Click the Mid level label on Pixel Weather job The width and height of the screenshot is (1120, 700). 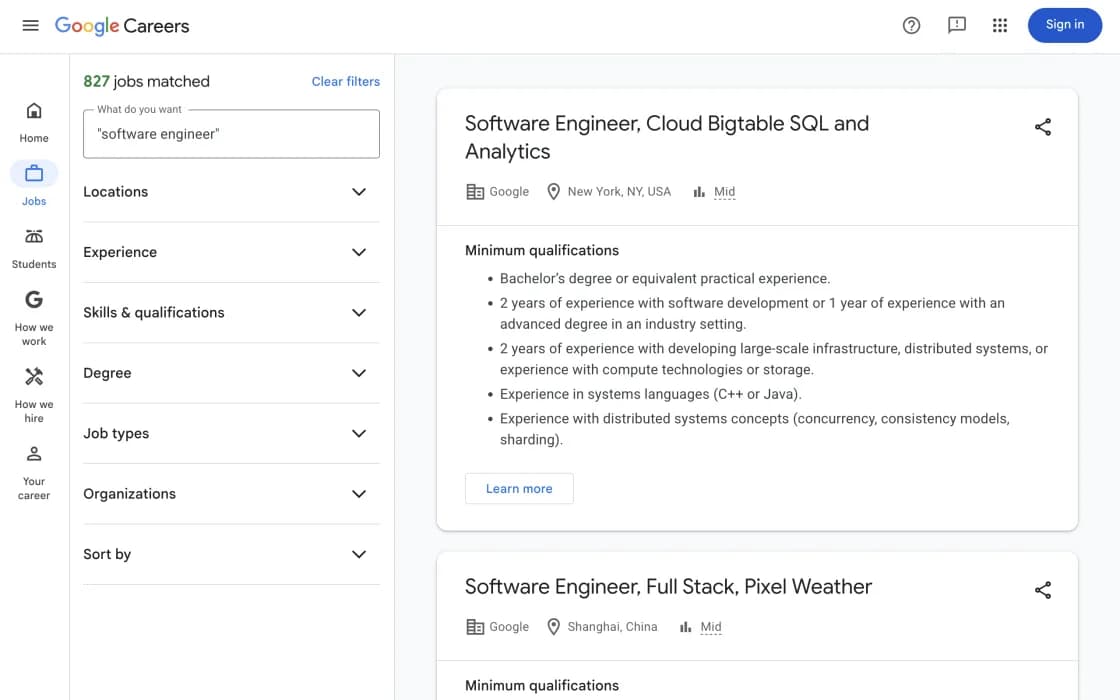[x=711, y=626]
